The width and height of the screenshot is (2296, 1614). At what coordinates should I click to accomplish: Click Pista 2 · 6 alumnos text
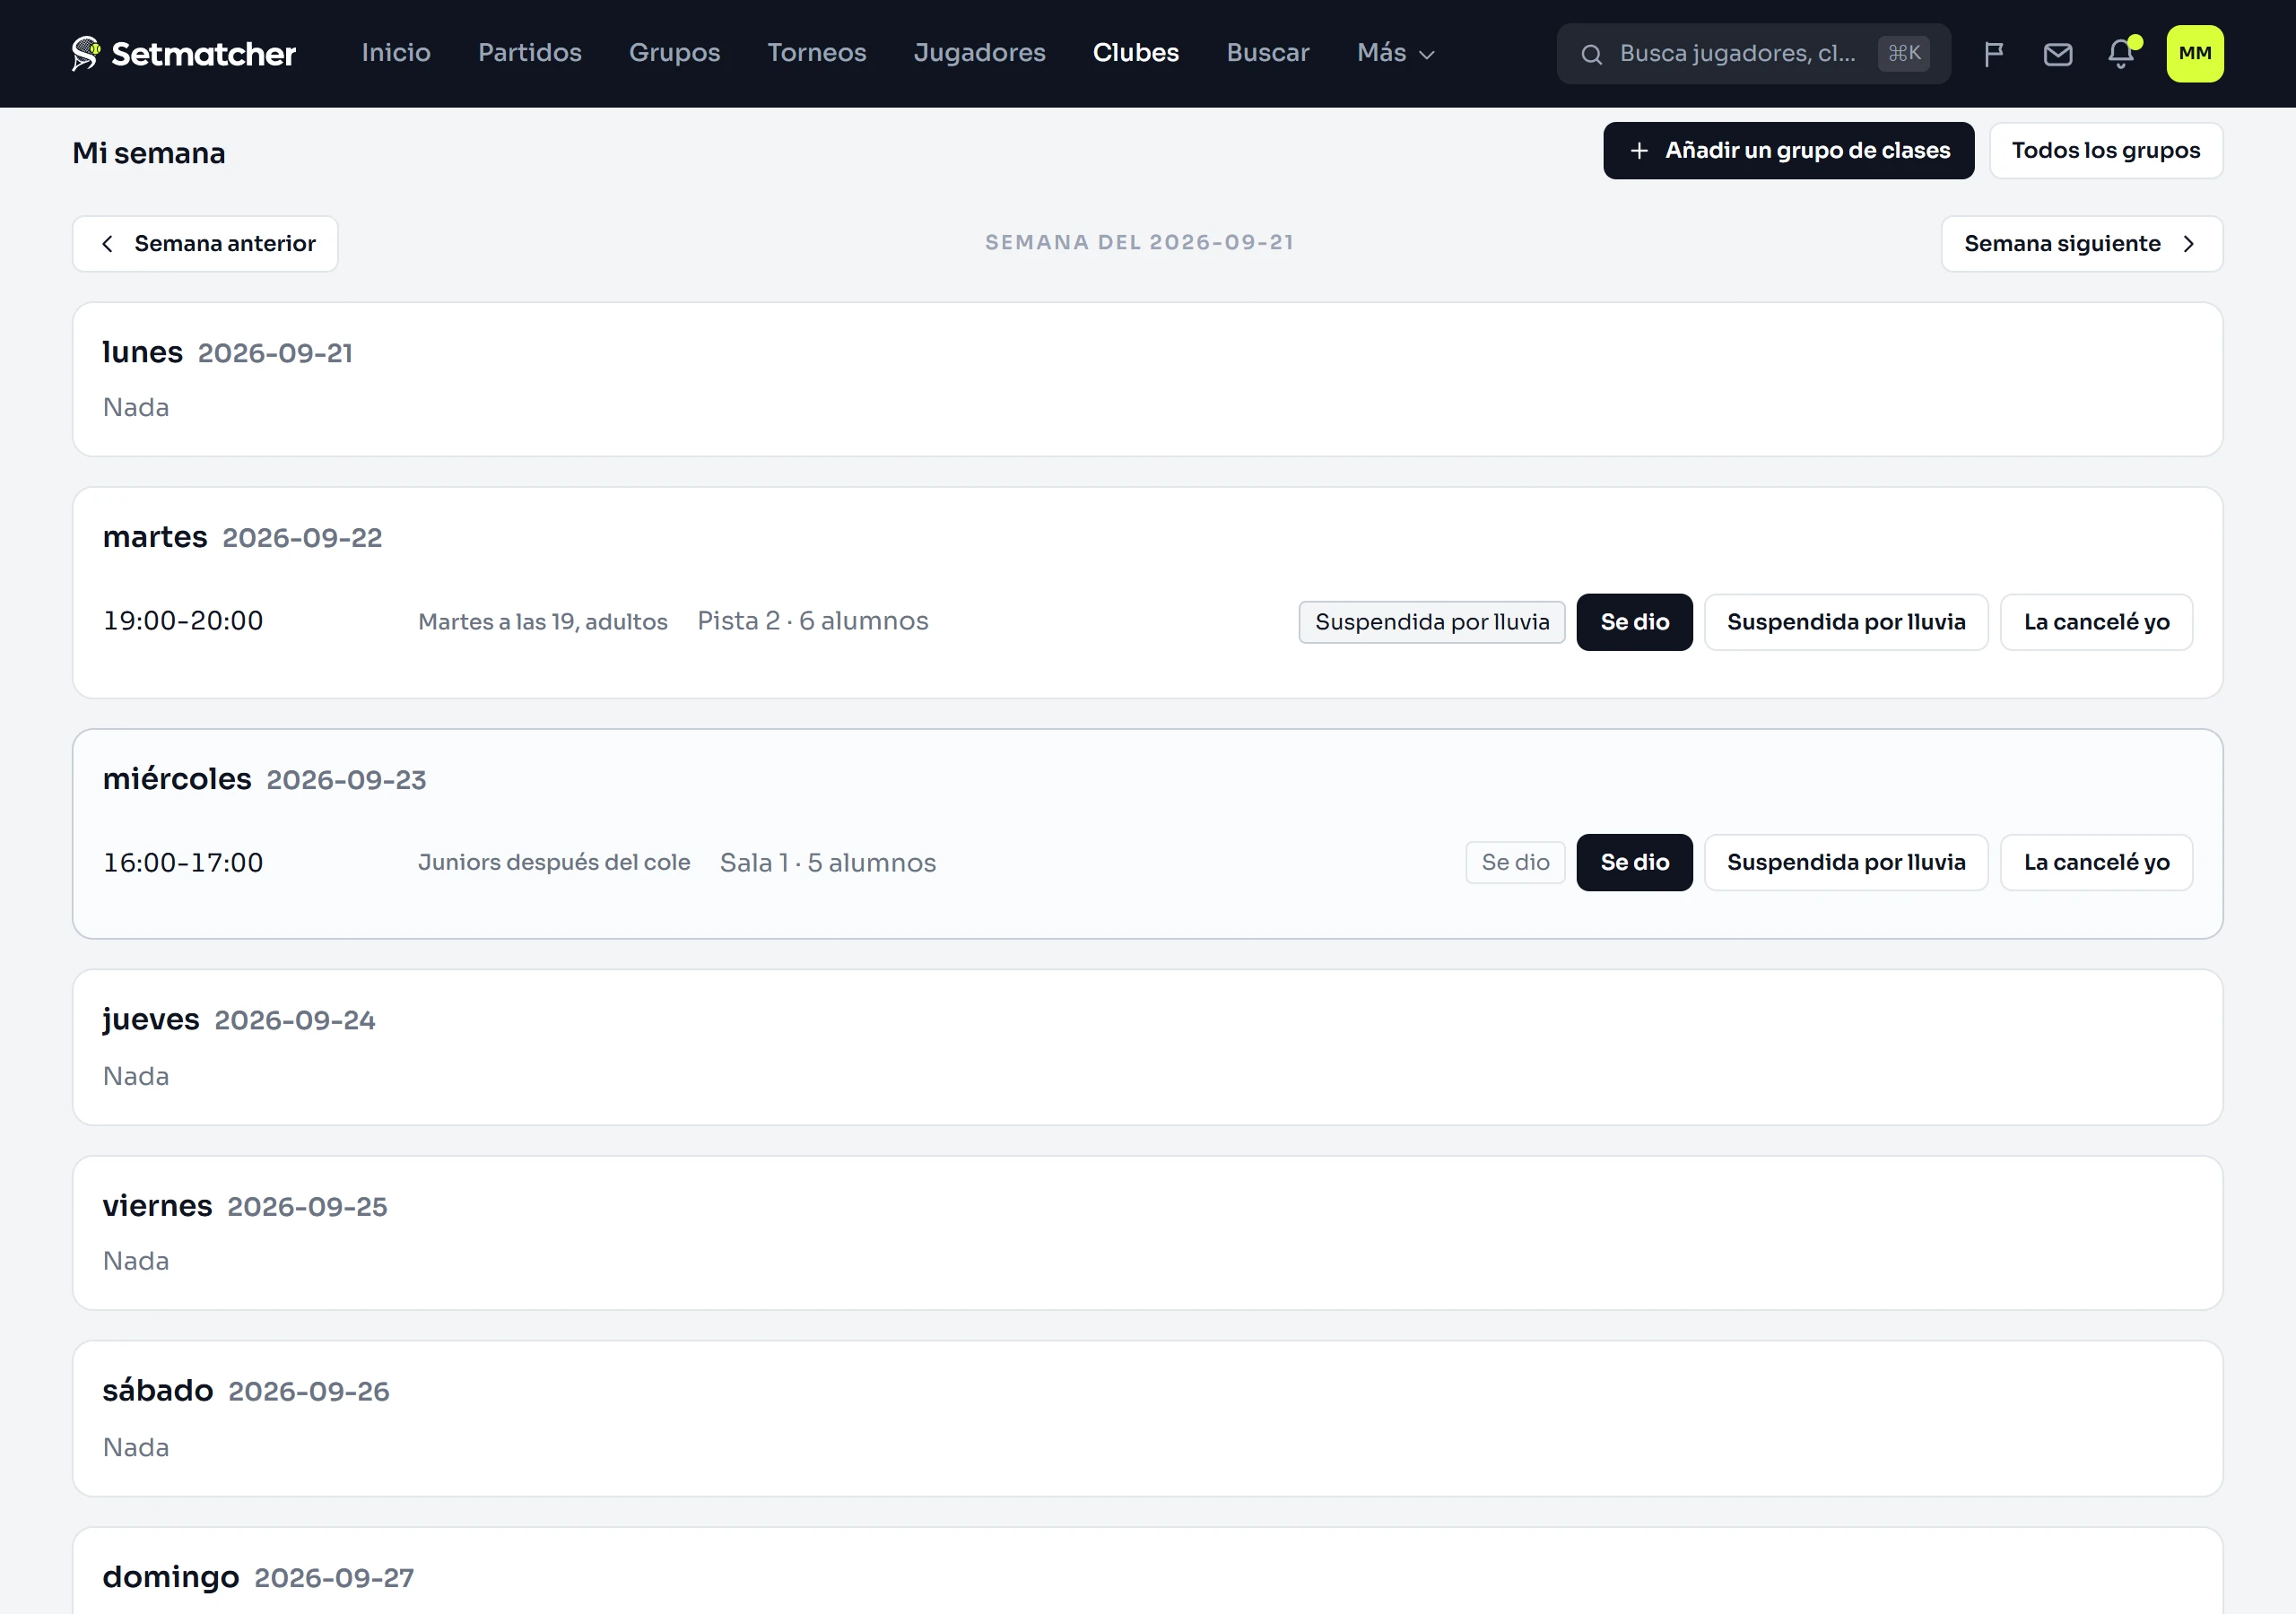pos(812,621)
